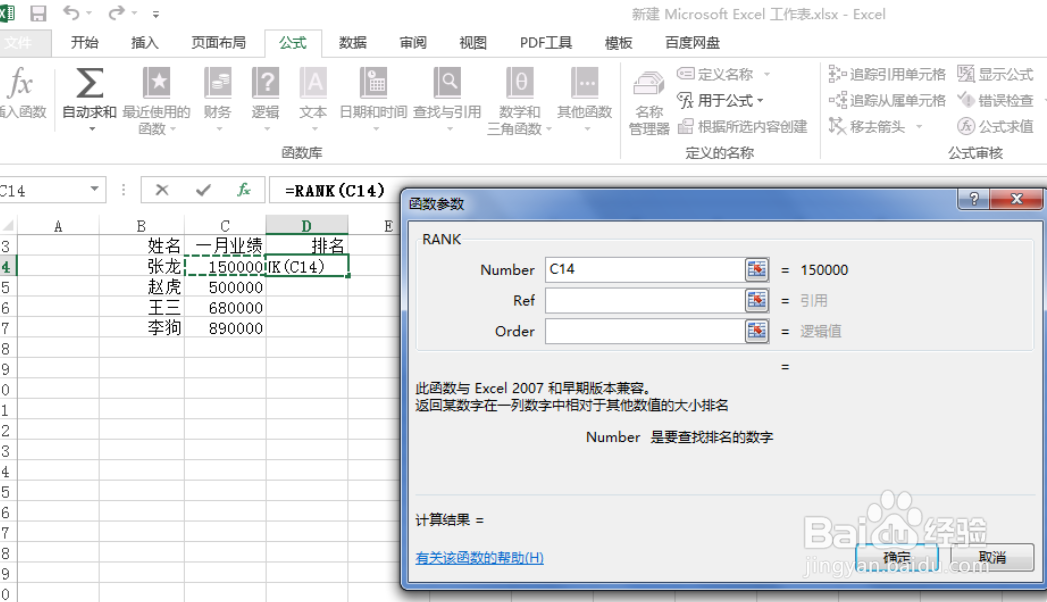Click the range selector icon for Order
This screenshot has width=1047, height=602.
(757, 331)
